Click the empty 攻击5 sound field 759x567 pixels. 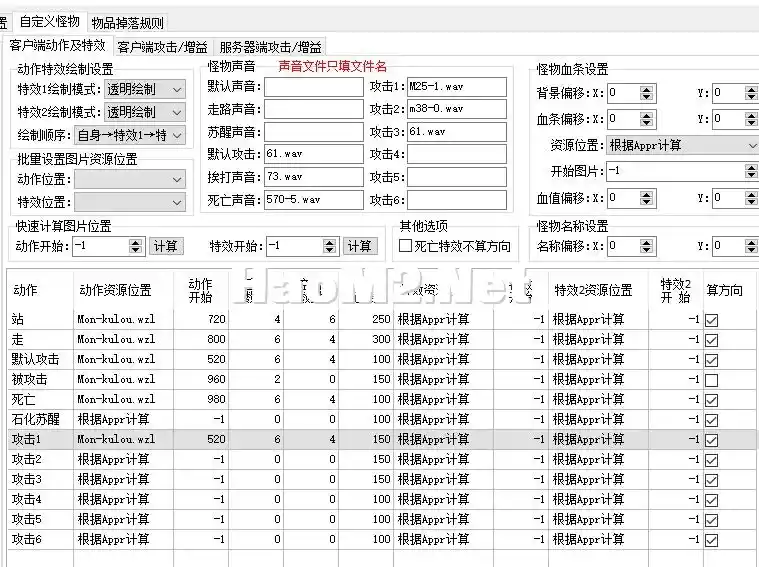pos(457,177)
